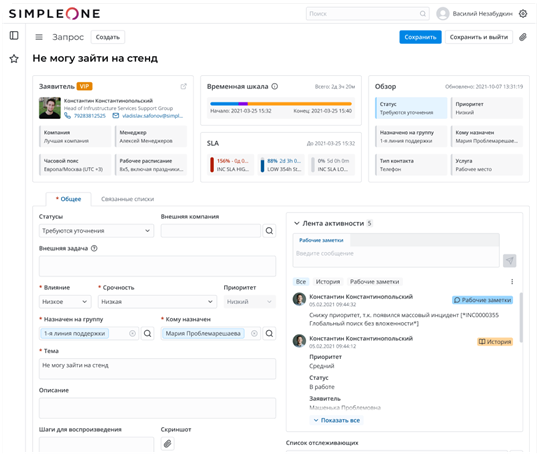Open user avatar for Василий Незабудкин

pos(443,13)
